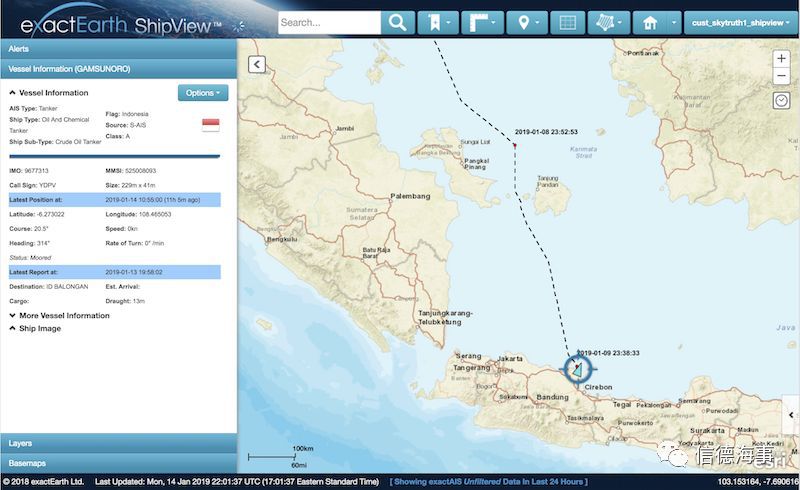Collapse the Vessel Information section
This screenshot has width=800, height=490.
click(48, 93)
